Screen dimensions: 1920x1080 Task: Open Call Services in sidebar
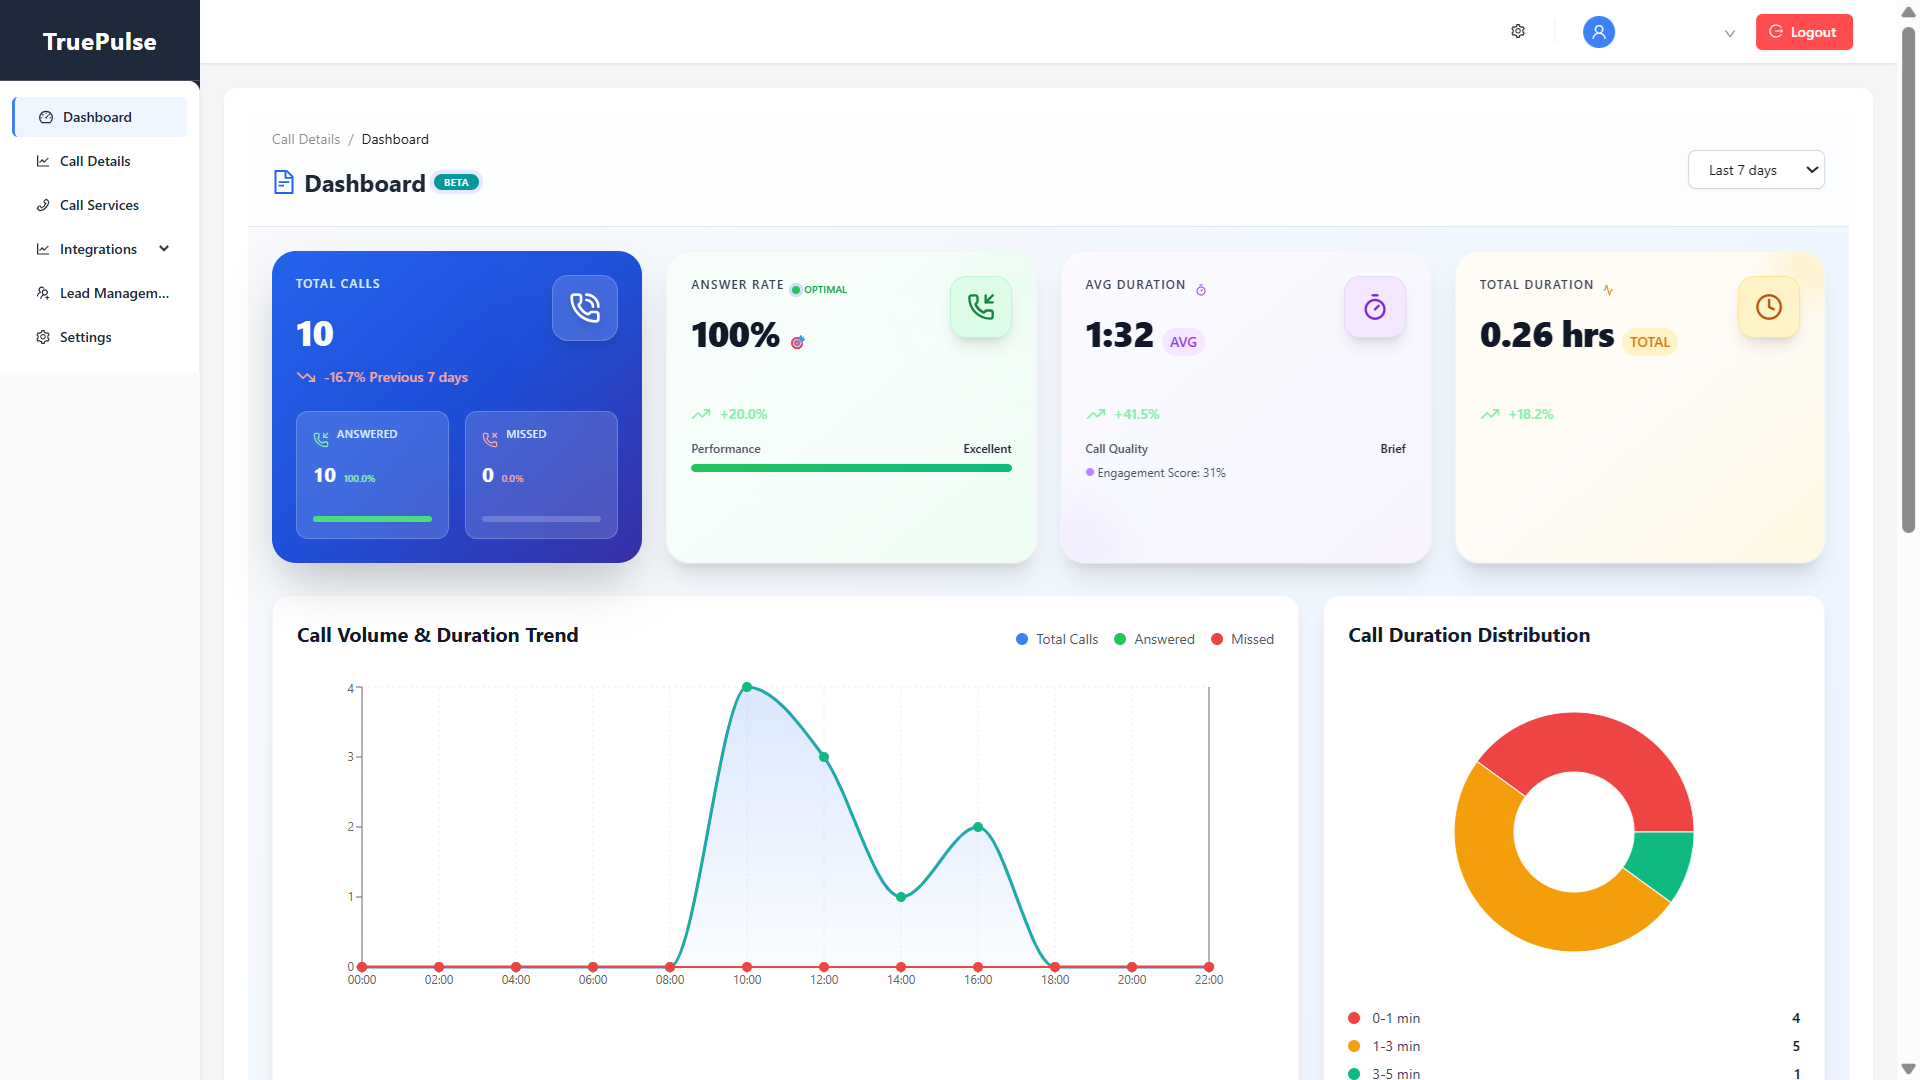click(x=99, y=205)
